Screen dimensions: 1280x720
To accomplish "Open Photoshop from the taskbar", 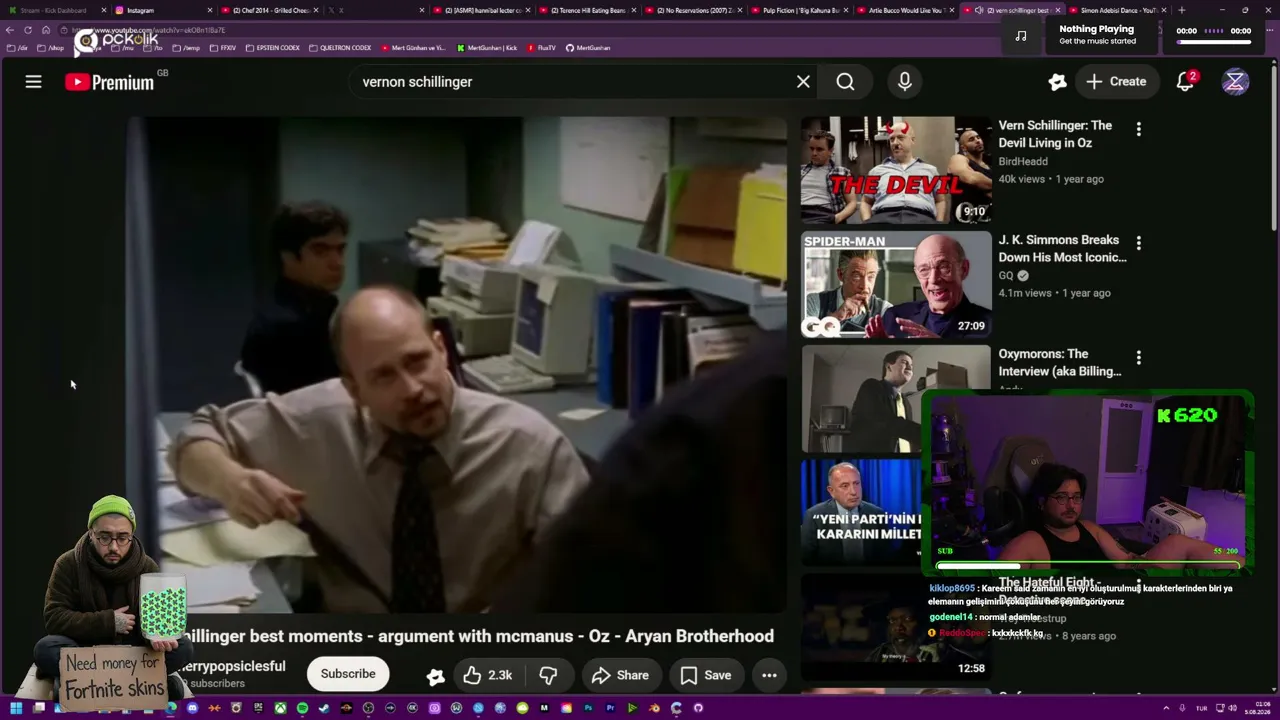I will [x=588, y=708].
